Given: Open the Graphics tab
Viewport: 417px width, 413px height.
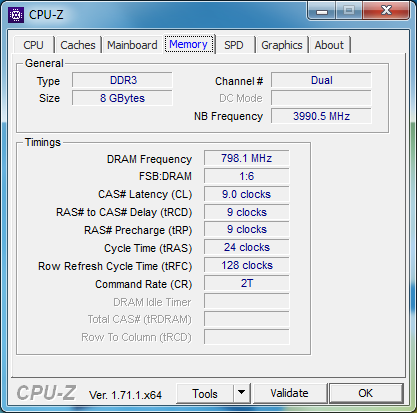Looking at the screenshot, I should pyautogui.click(x=282, y=45).
